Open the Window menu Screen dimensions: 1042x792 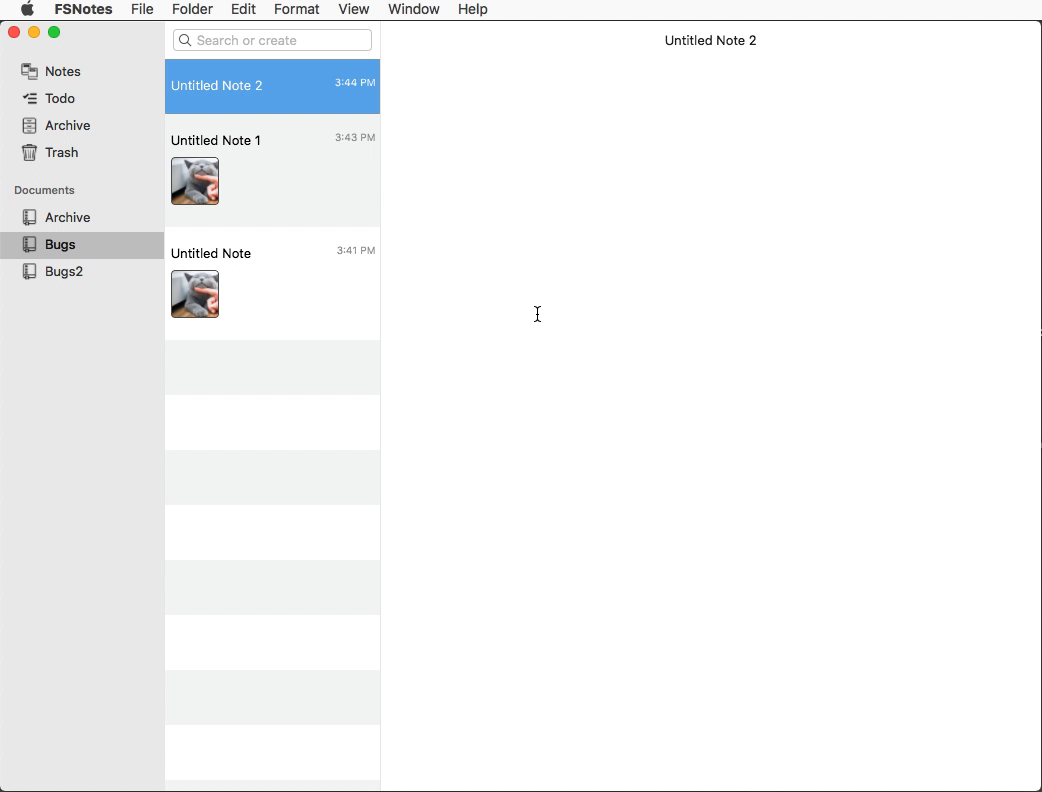pos(413,9)
